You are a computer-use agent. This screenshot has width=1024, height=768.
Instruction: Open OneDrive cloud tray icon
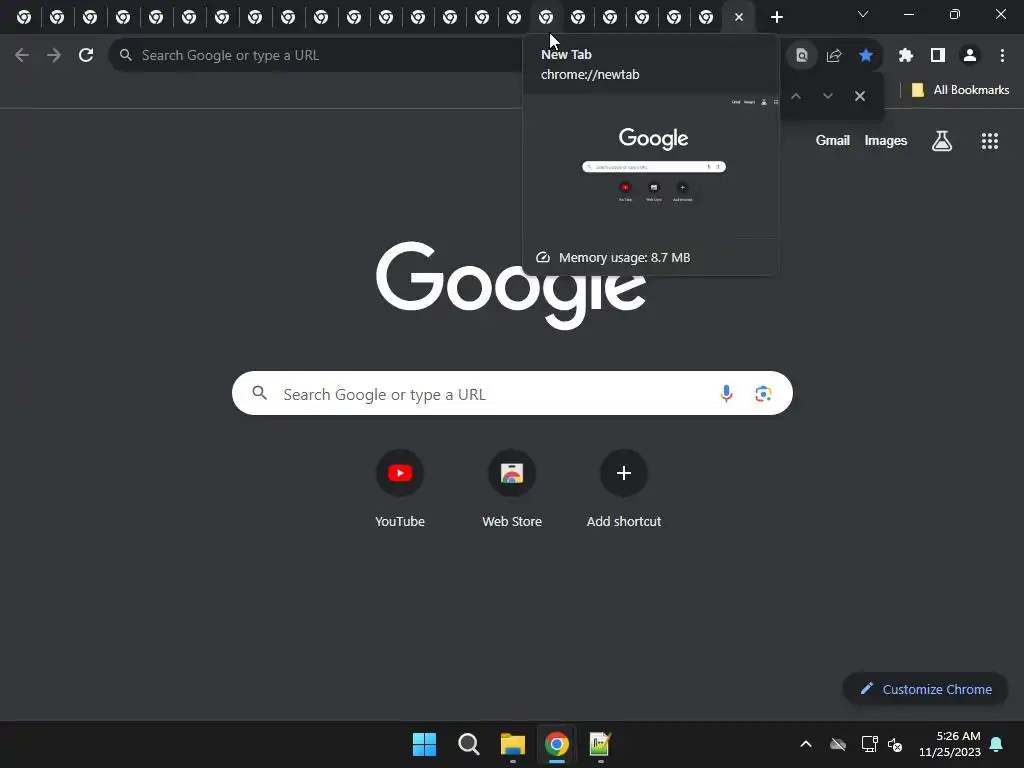tap(838, 744)
